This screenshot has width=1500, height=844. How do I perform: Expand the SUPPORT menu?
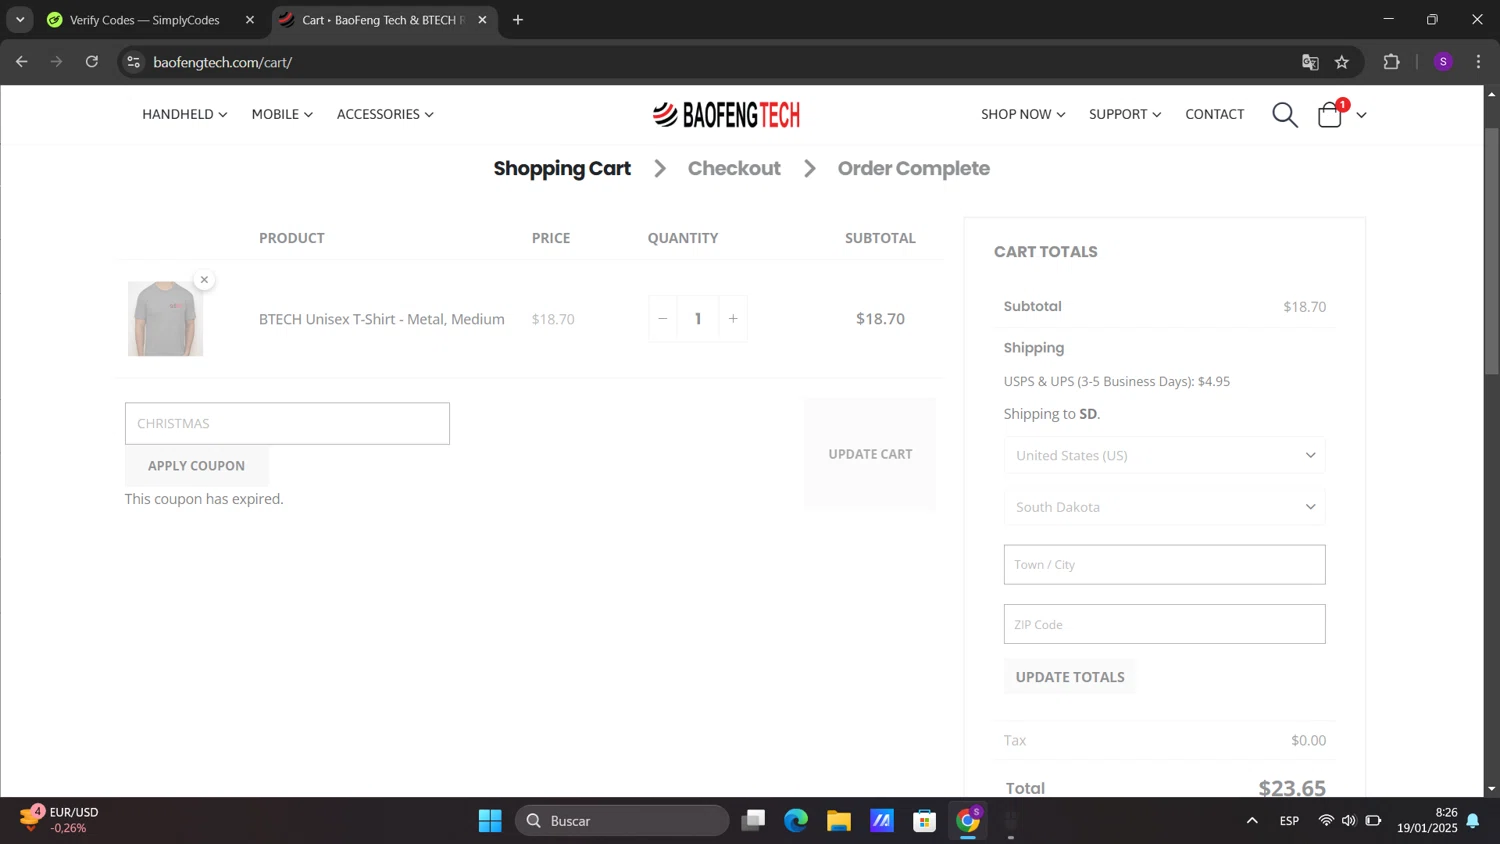point(1125,114)
